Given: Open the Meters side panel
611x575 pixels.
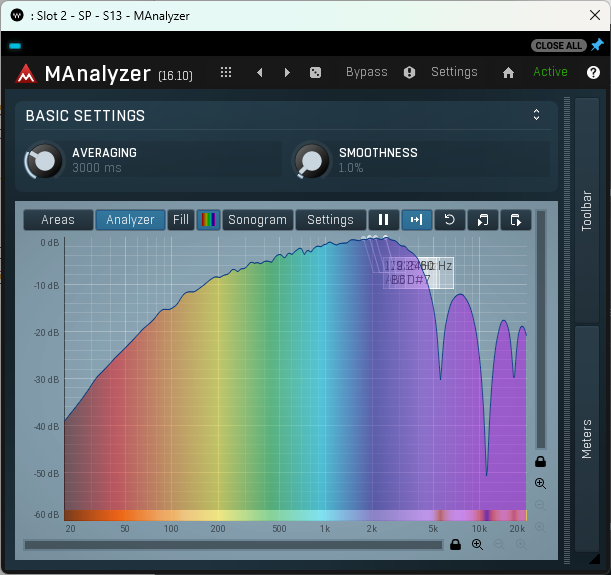Looking at the screenshot, I should coord(587,439).
